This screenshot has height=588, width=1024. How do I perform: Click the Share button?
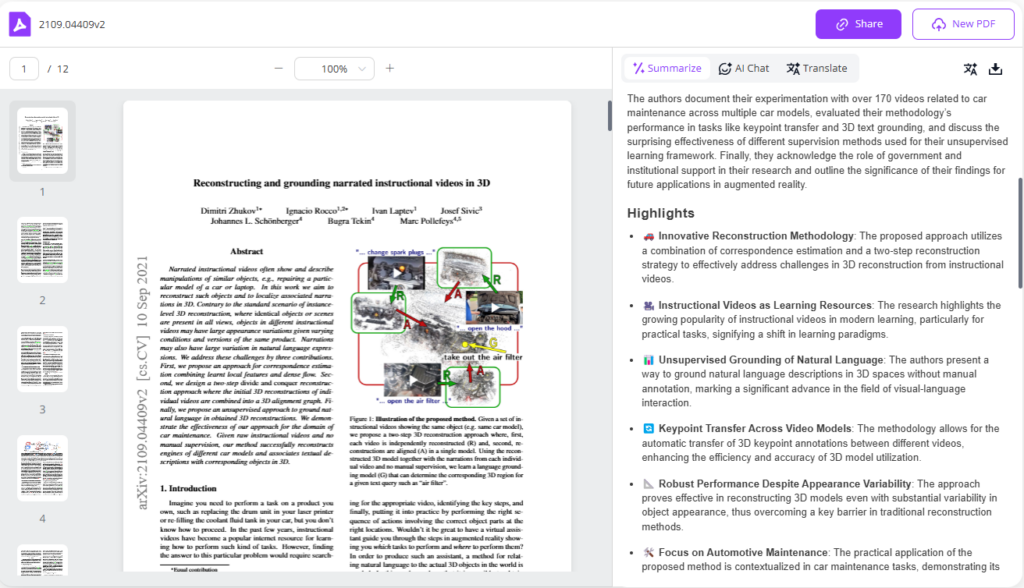point(858,24)
